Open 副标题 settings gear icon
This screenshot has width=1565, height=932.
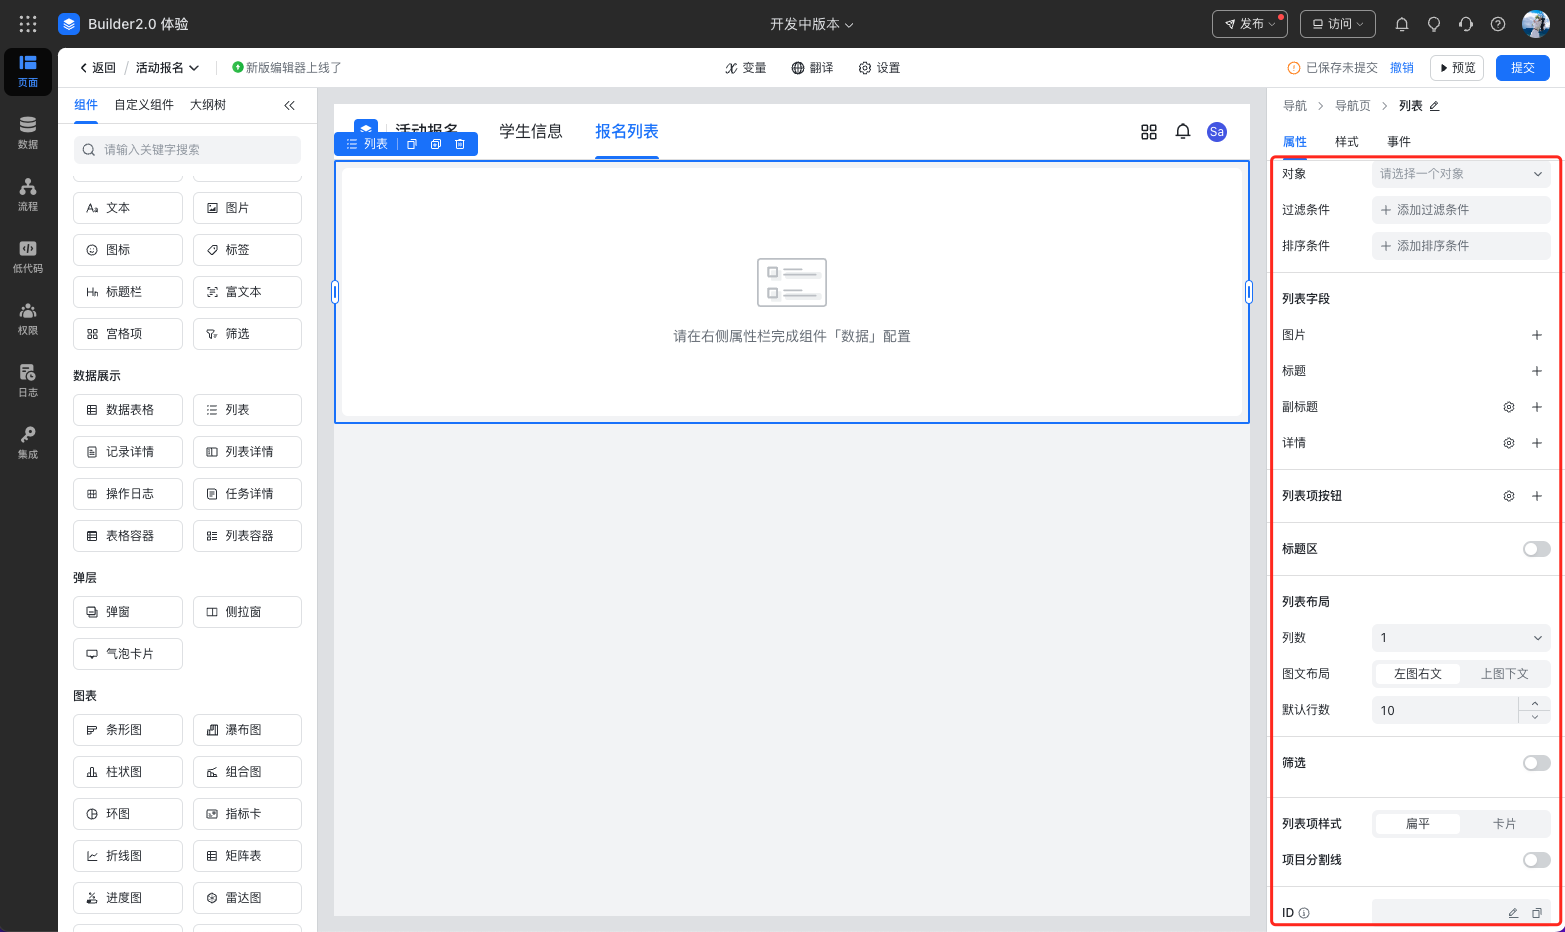1509,407
